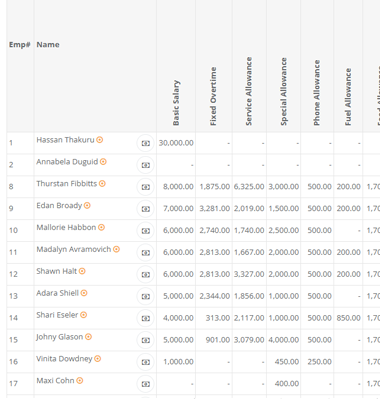
Task: Click Edan Broady's fixed overtime 3,281.00
Action: (215, 209)
